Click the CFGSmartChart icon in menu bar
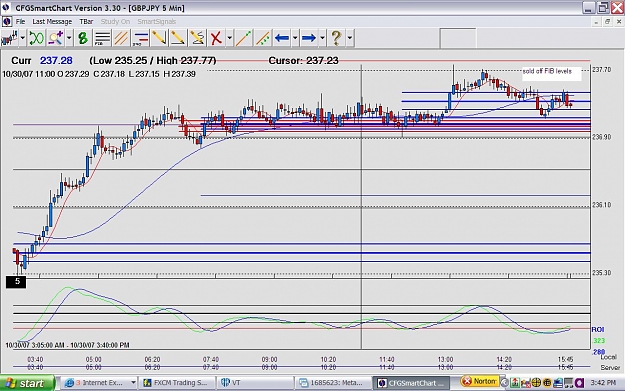625x391 pixels. pyautogui.click(x=7, y=22)
